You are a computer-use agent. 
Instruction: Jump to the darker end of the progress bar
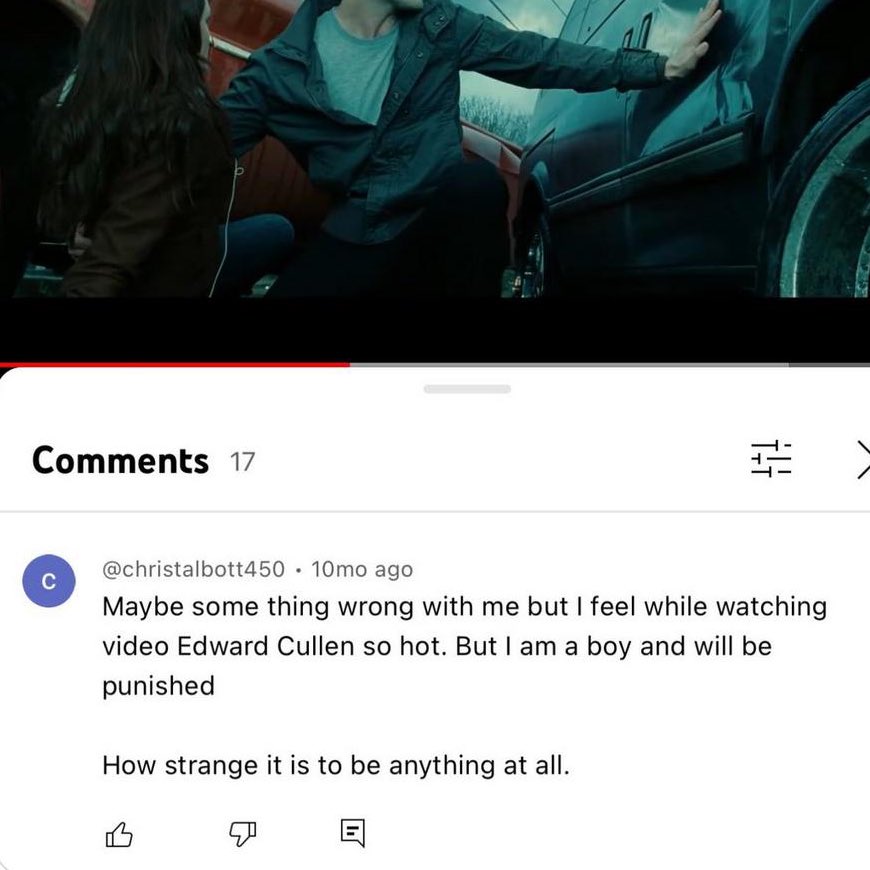(x=829, y=365)
